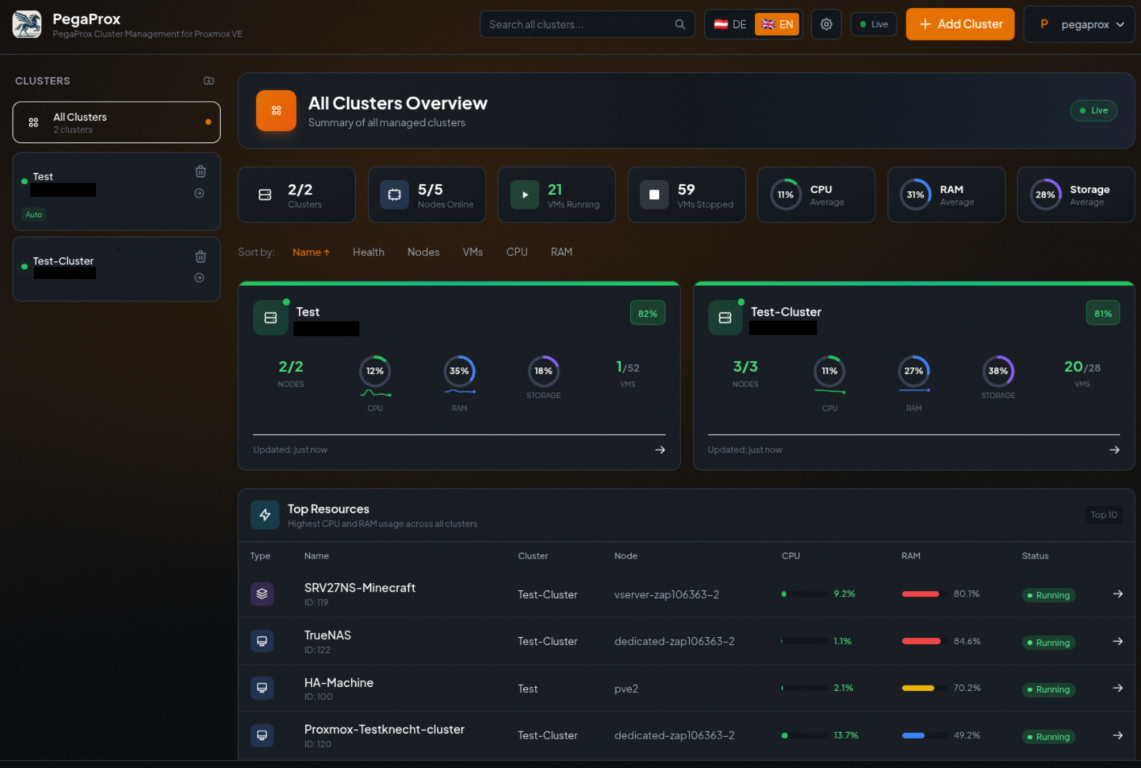Click the collapse sidebar icon beside CLUSTERS
Viewport: 1141px width, 768px height.
click(x=208, y=80)
